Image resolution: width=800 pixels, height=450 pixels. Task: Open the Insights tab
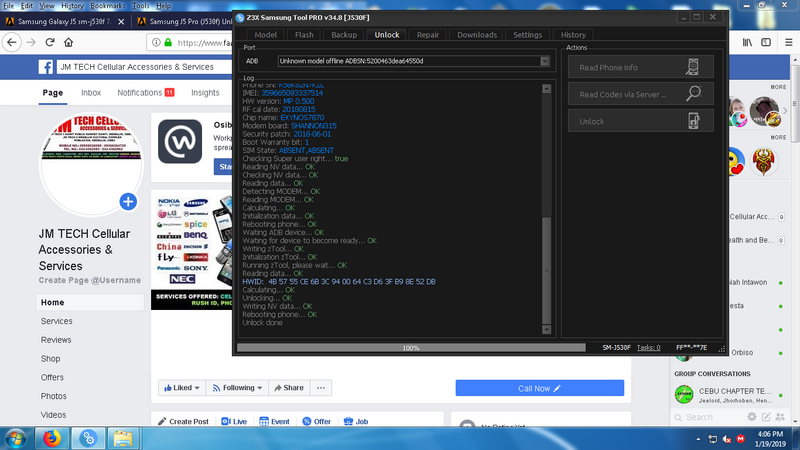coord(205,92)
